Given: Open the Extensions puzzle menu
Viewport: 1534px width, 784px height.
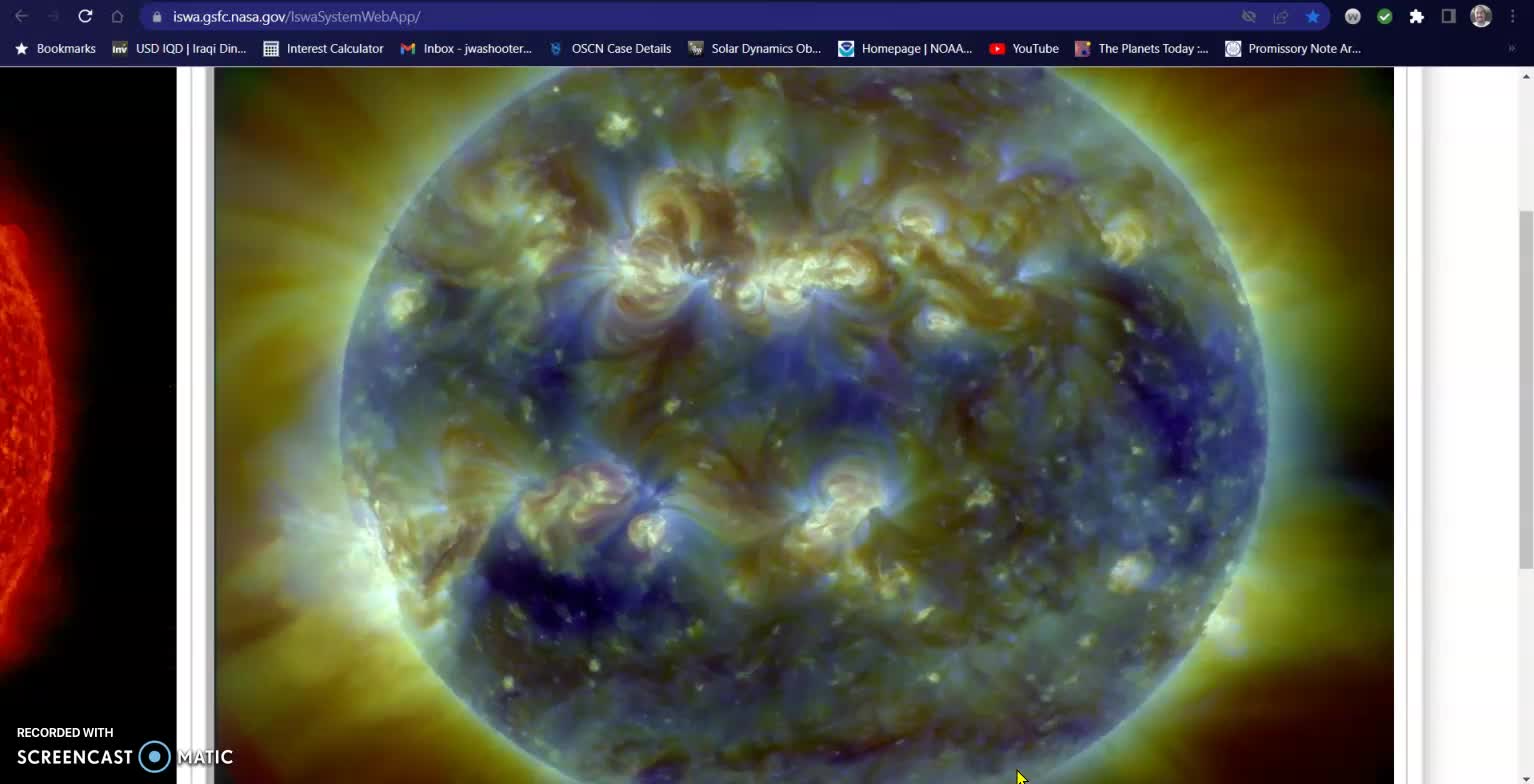Looking at the screenshot, I should (x=1417, y=16).
